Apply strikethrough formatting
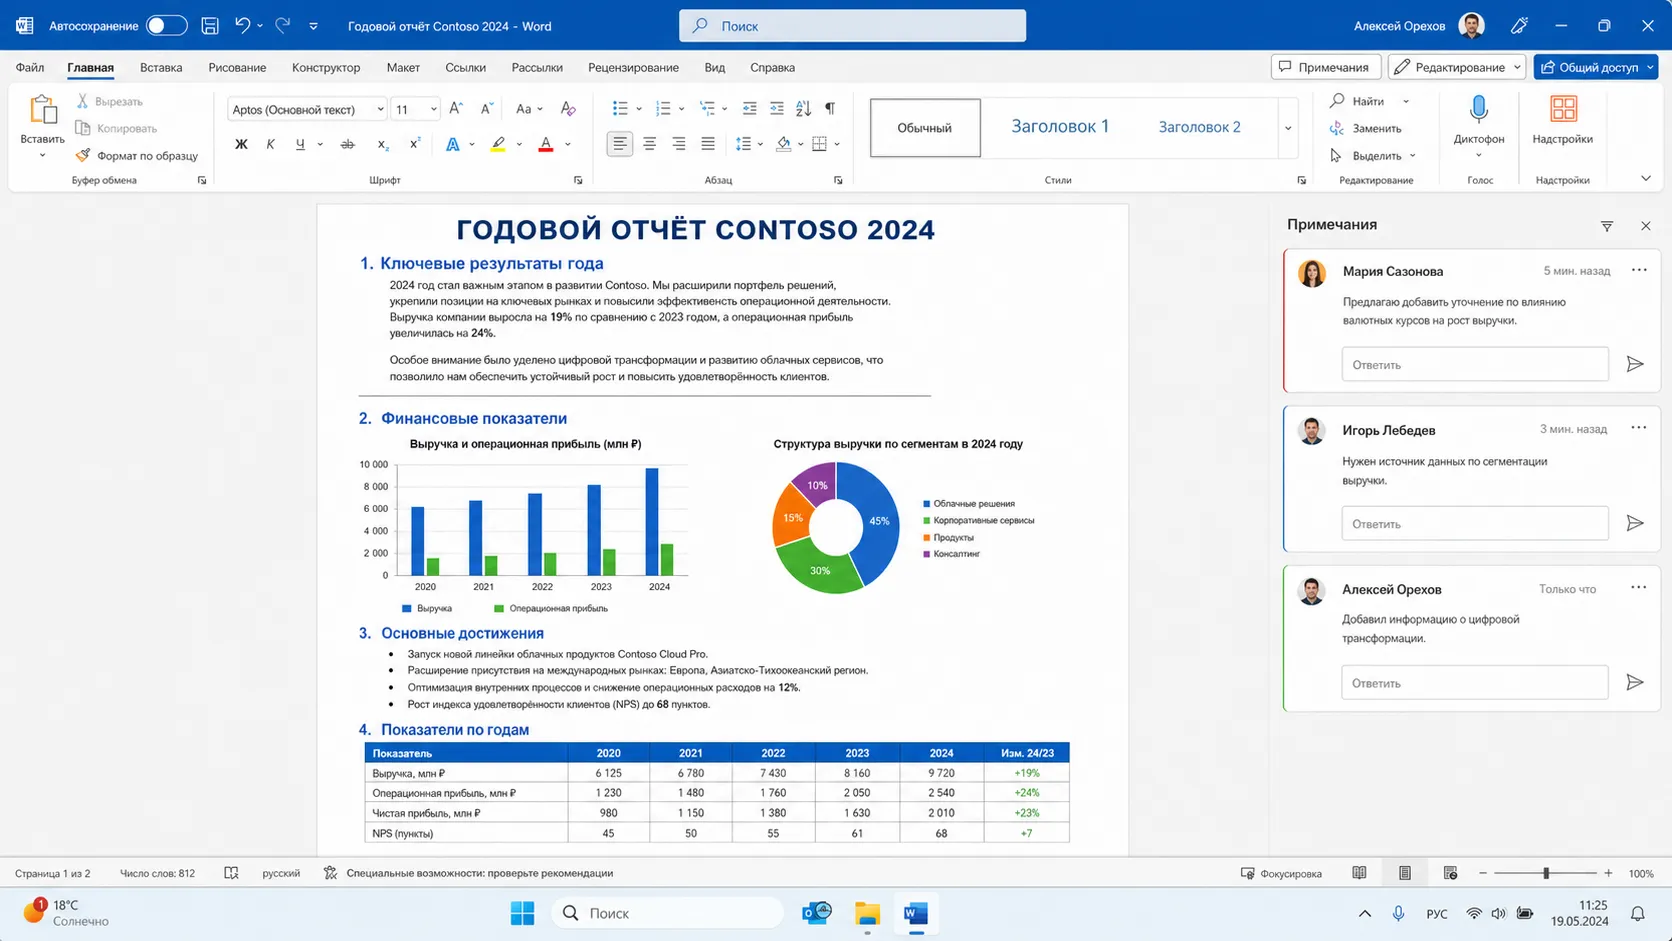The image size is (1672, 941). point(347,144)
